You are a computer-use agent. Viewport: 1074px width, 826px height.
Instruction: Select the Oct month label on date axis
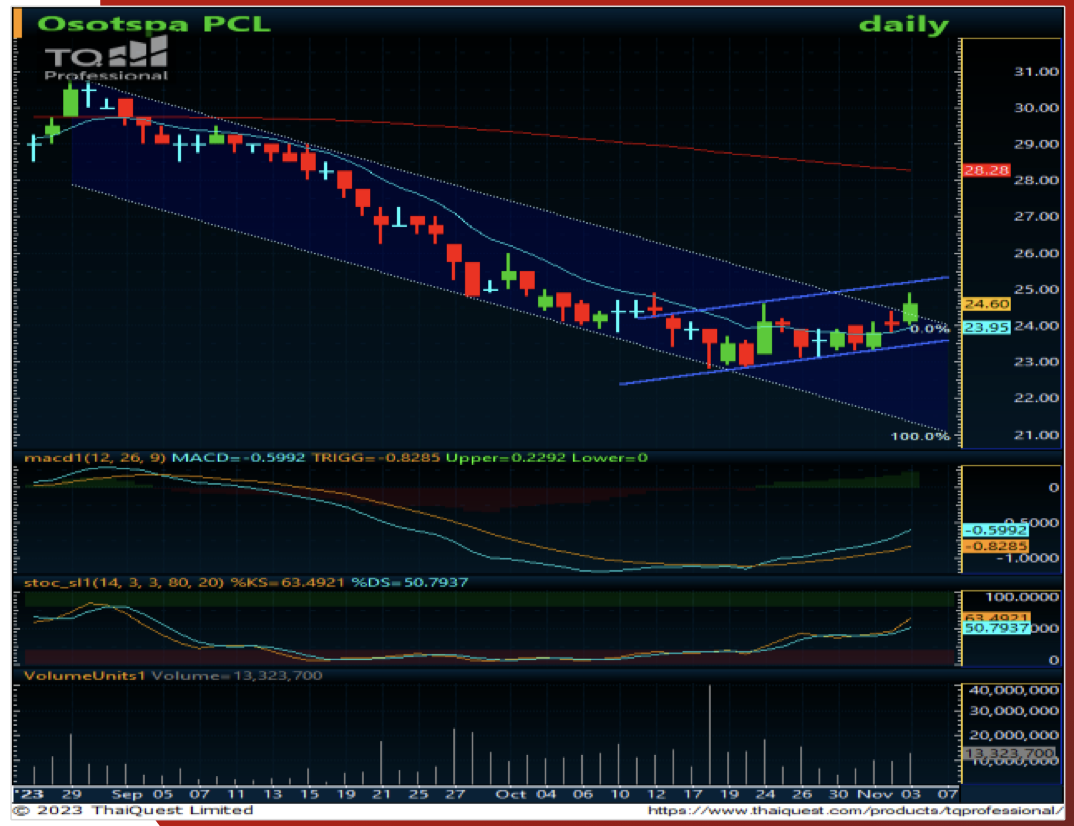tap(510, 794)
